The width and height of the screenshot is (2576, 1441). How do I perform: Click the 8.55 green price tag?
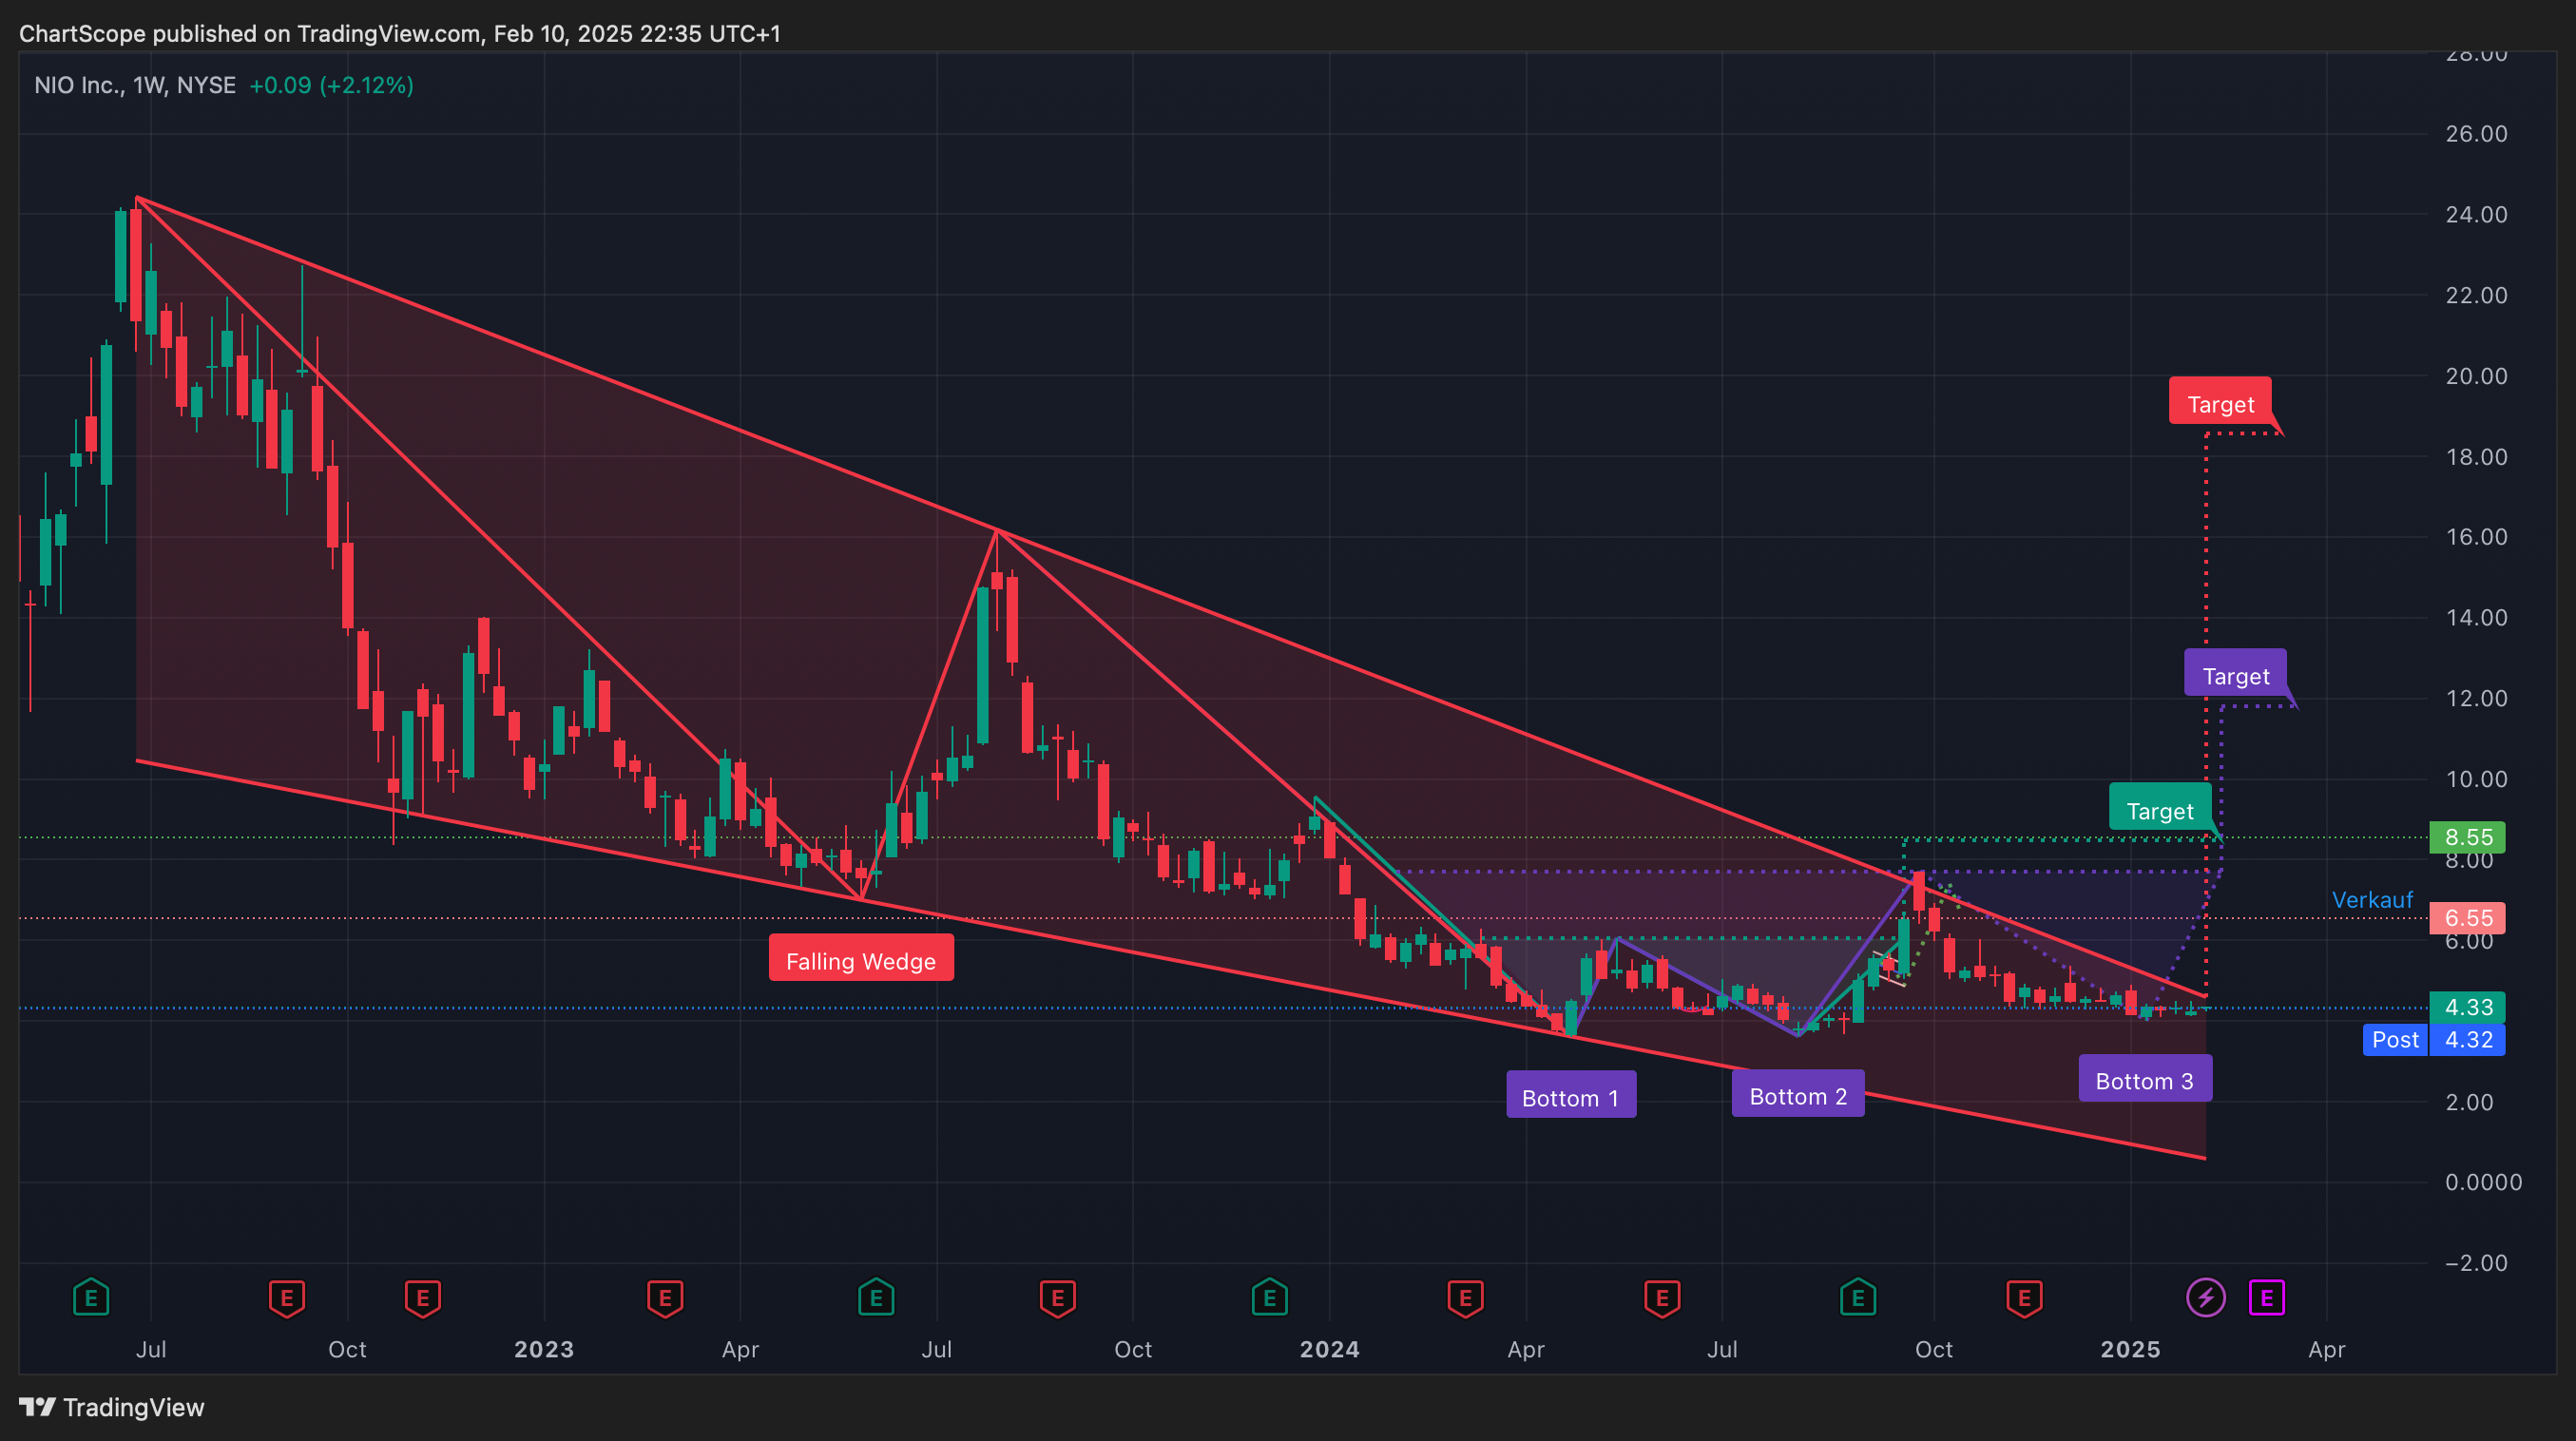[x=2467, y=836]
